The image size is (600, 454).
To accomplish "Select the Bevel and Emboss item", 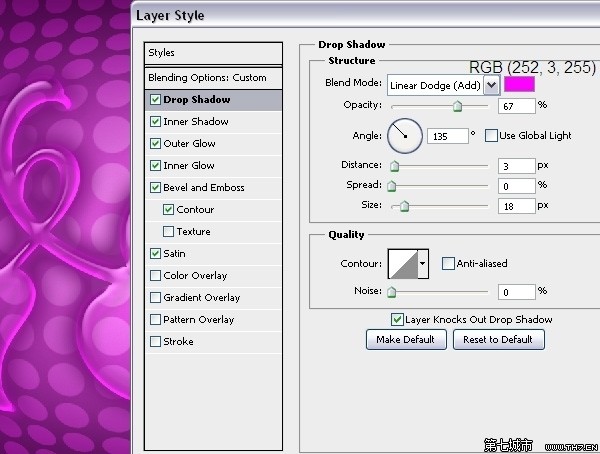I will click(204, 188).
